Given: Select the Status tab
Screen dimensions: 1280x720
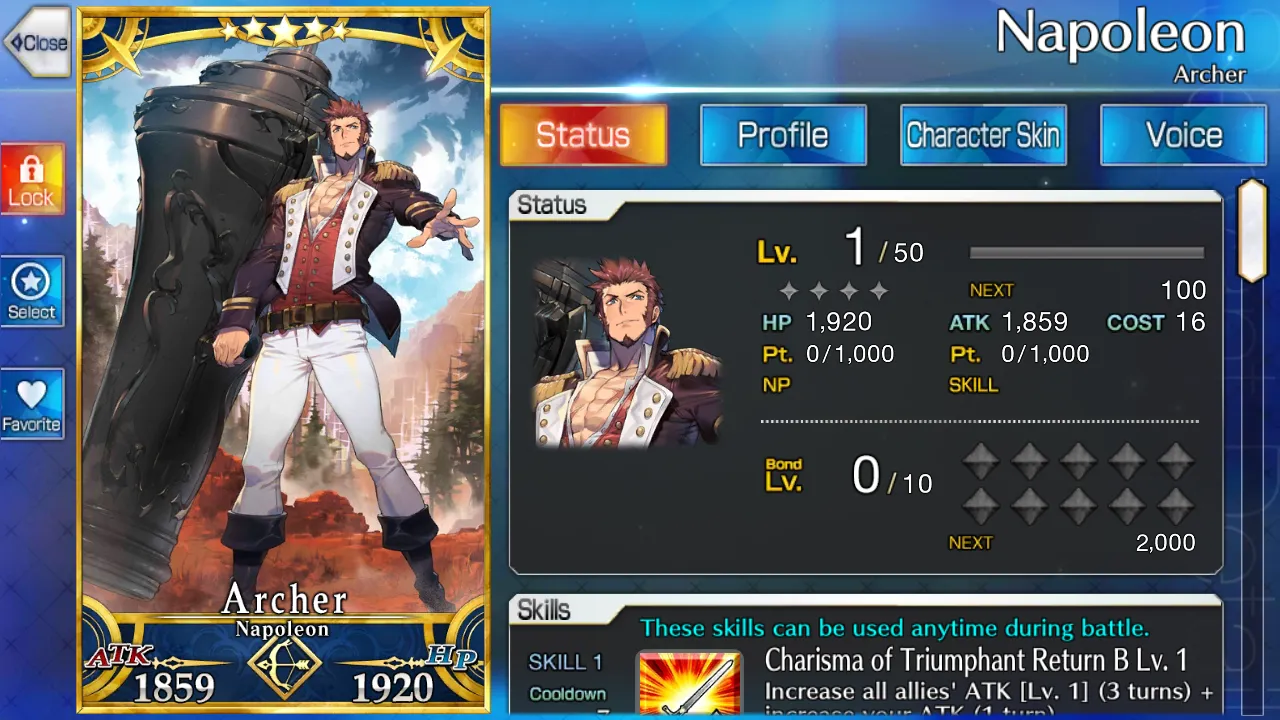Looking at the screenshot, I should coord(583,135).
